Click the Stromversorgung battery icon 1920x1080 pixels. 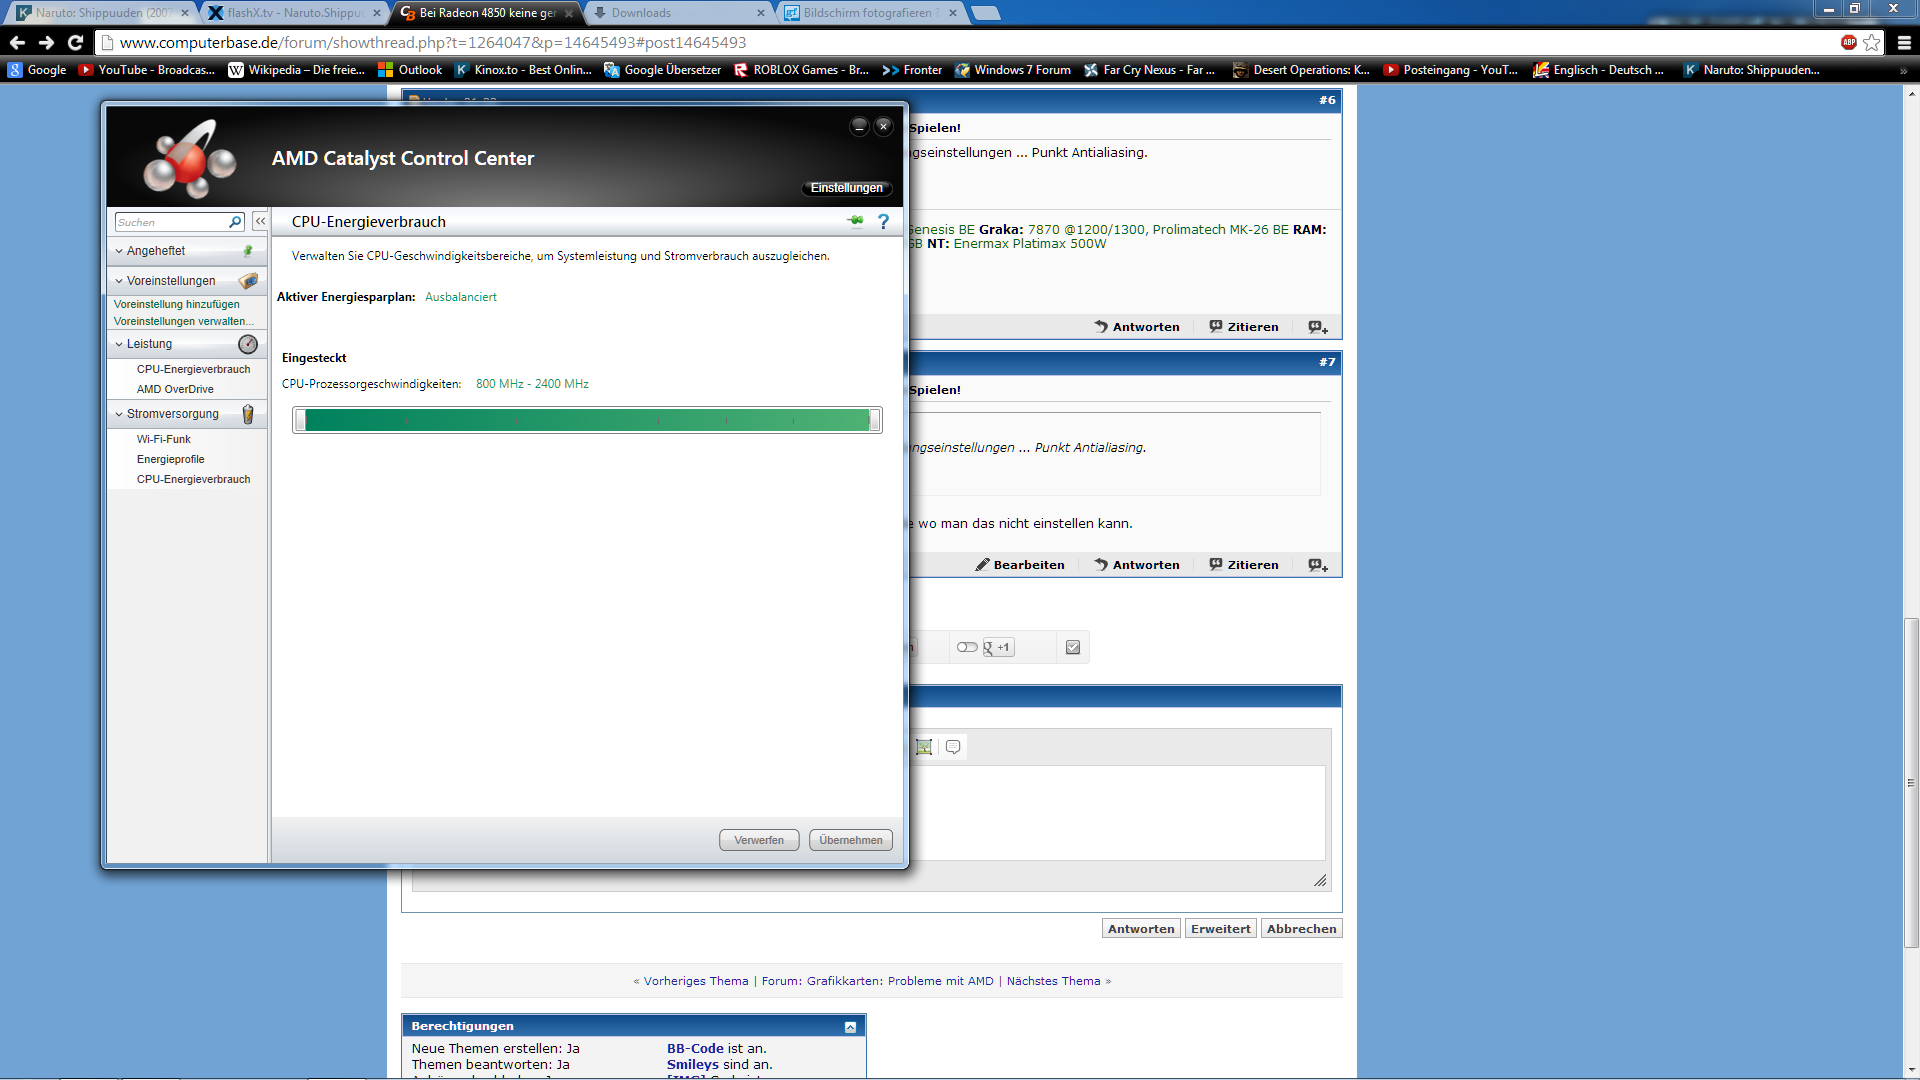tap(248, 414)
